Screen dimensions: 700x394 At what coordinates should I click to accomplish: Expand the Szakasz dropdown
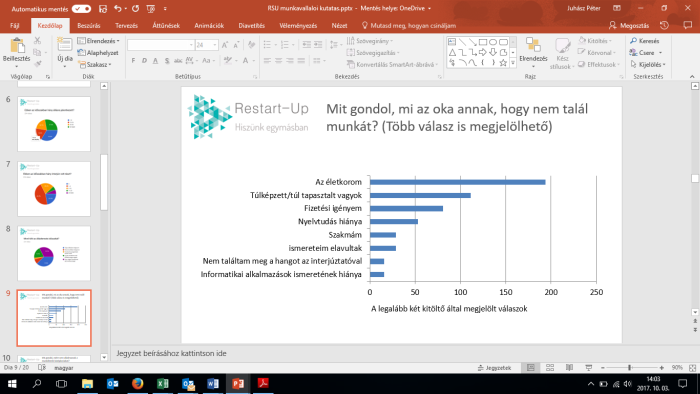[95, 65]
